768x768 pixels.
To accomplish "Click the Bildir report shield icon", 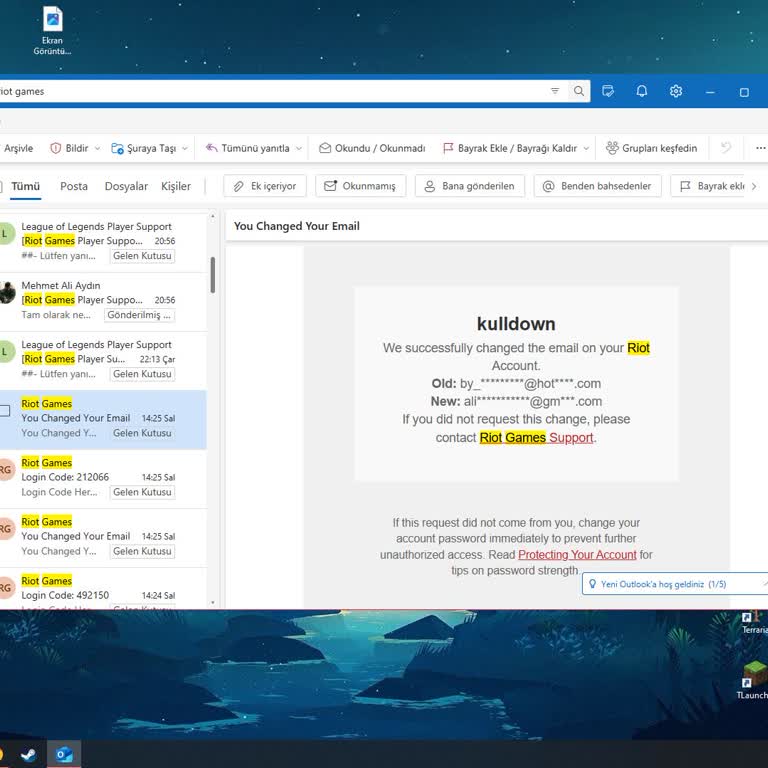I will (55, 148).
